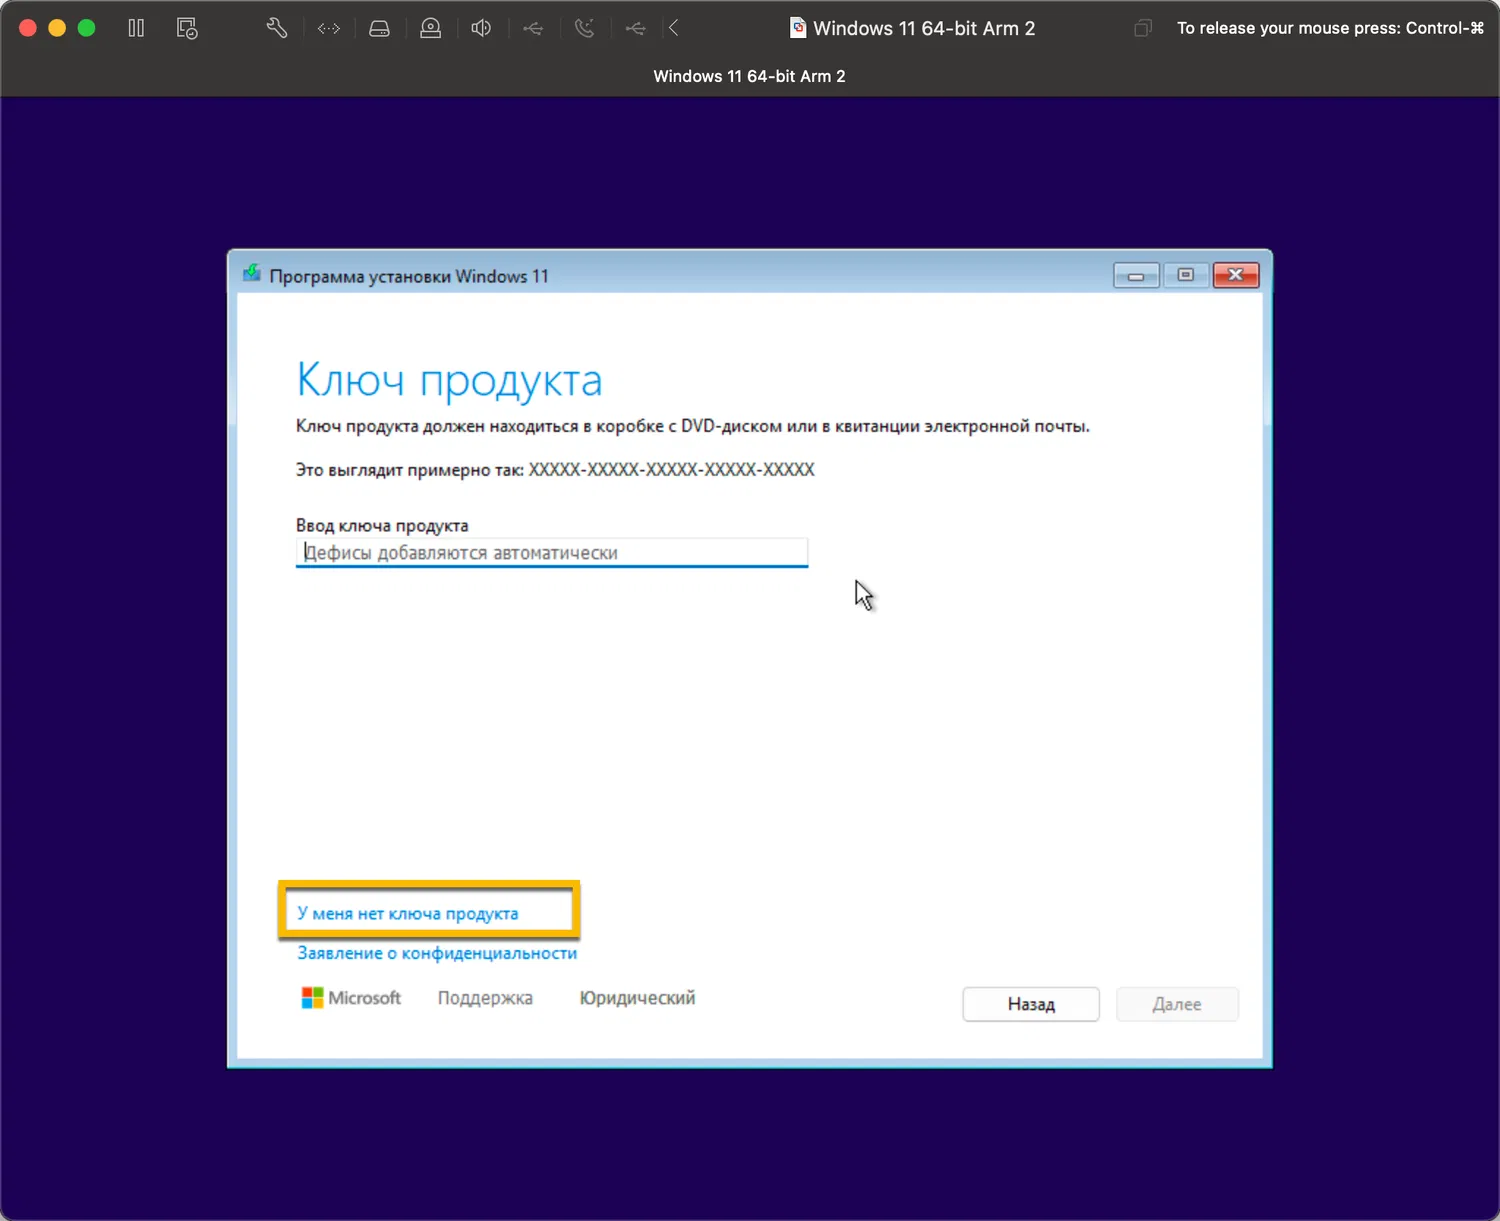Click the Windows setup icon in the dialog title bar
This screenshot has width=1500, height=1221.
point(252,273)
